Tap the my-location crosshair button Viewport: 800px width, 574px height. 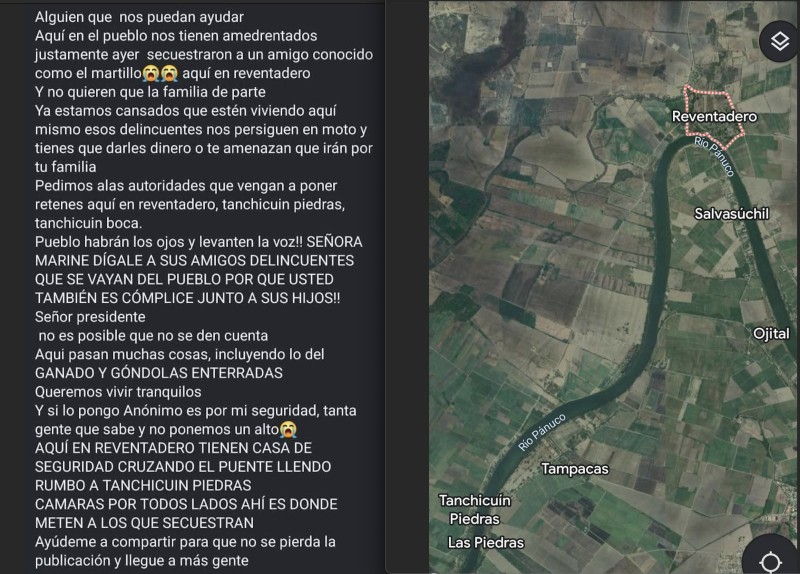click(x=770, y=560)
